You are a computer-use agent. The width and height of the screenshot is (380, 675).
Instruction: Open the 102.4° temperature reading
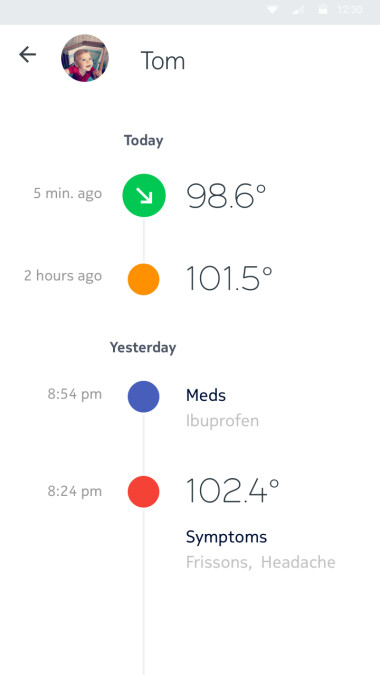click(232, 490)
